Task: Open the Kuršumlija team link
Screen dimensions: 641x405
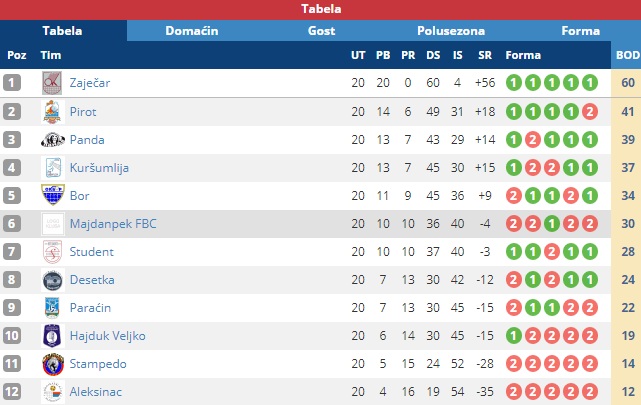Action: pyautogui.click(x=99, y=168)
